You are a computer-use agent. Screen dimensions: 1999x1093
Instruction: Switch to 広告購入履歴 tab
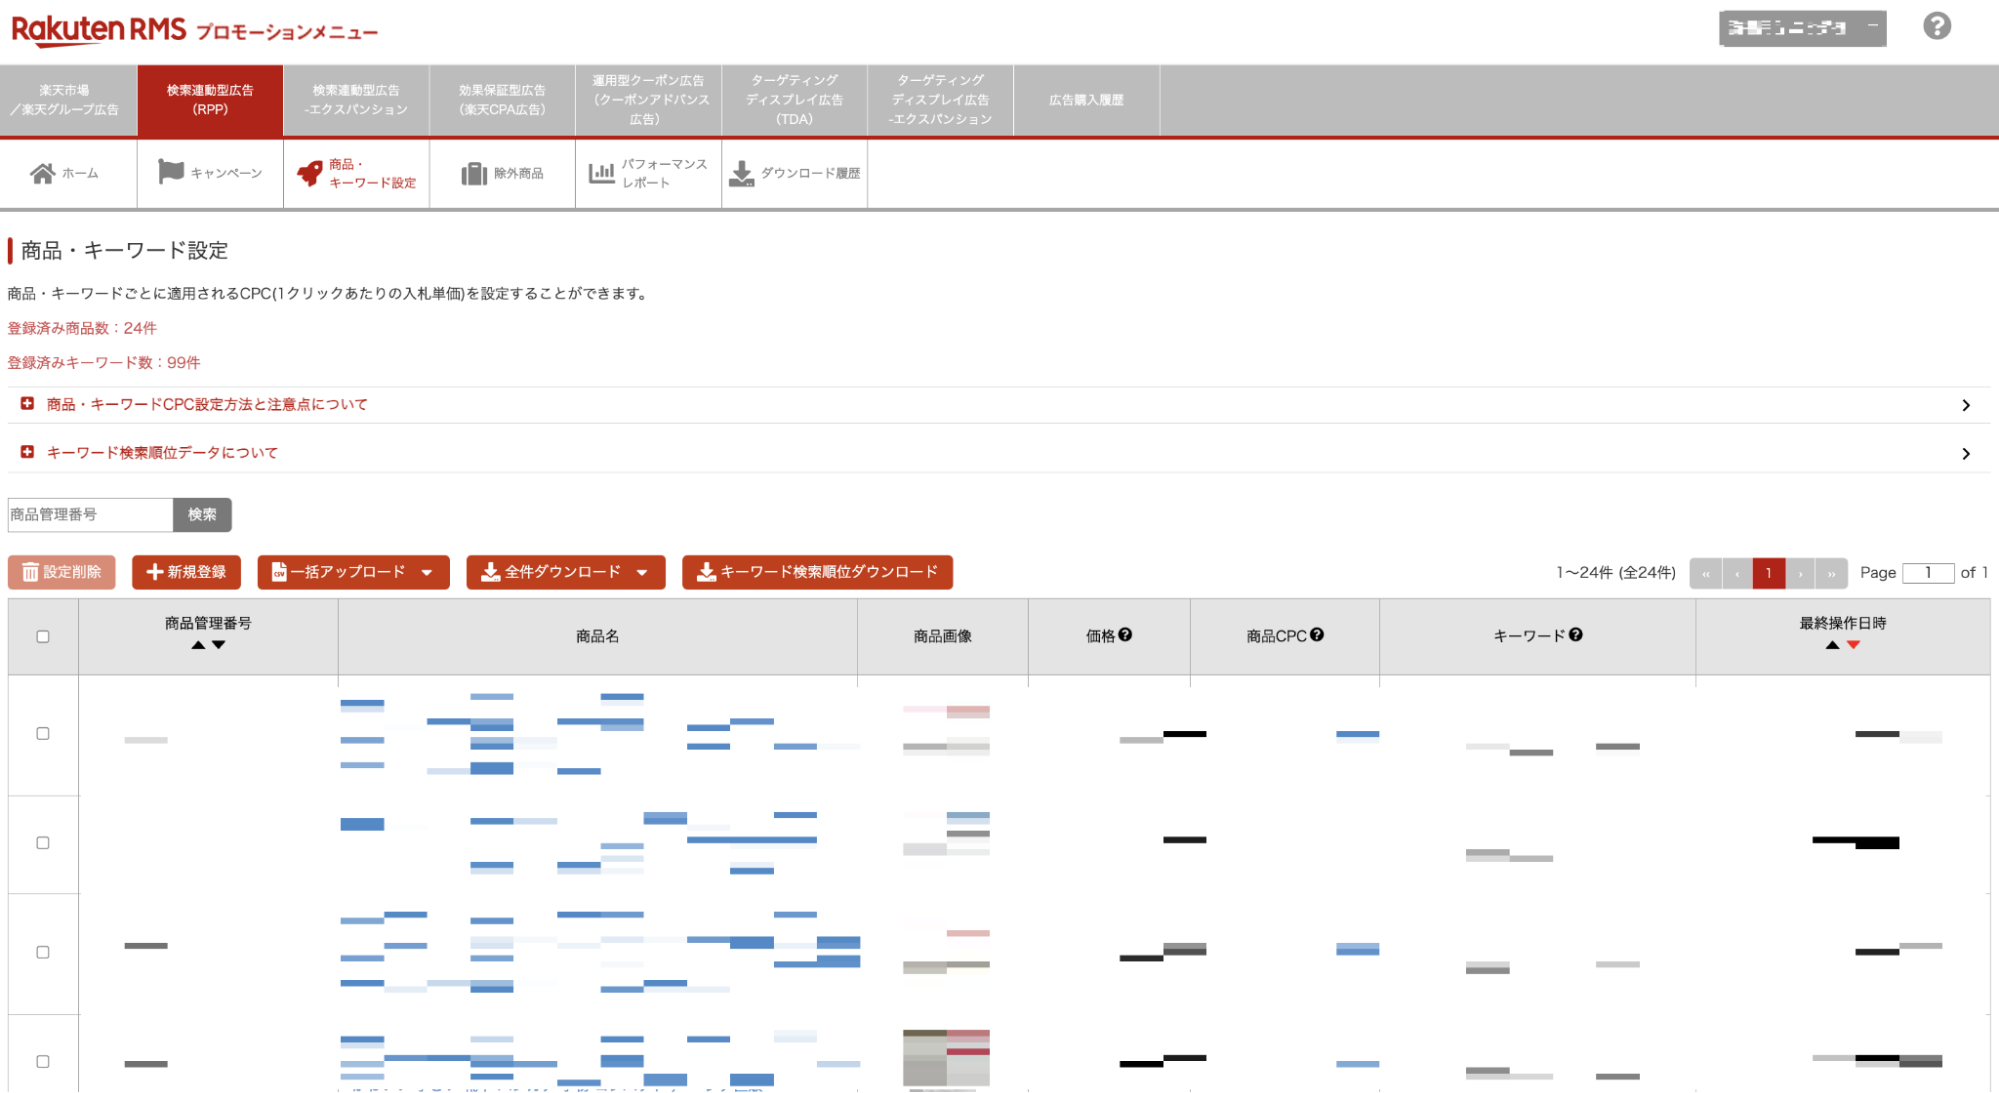(1086, 100)
